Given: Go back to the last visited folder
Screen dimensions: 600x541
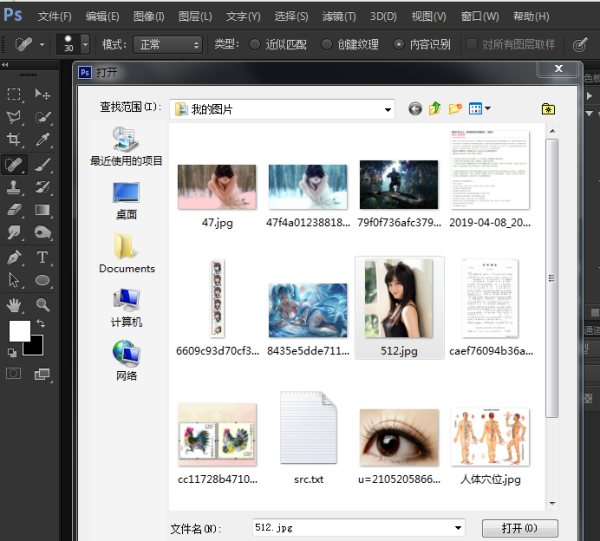Looking at the screenshot, I should point(415,109).
